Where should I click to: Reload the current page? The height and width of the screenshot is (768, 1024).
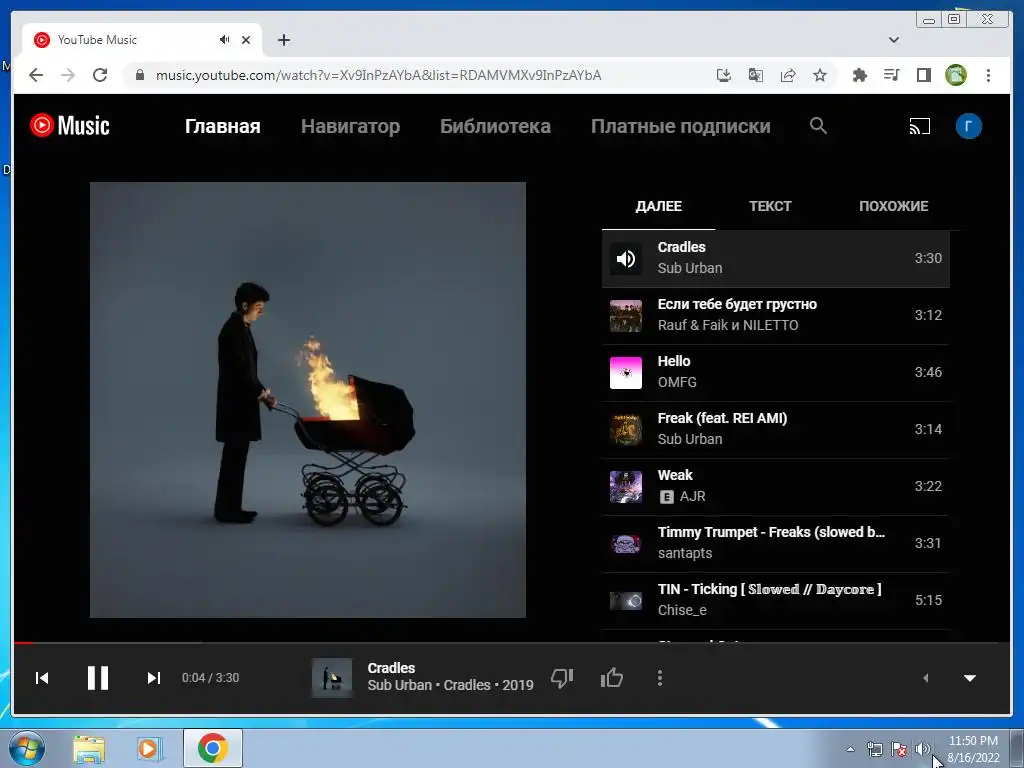click(x=100, y=75)
